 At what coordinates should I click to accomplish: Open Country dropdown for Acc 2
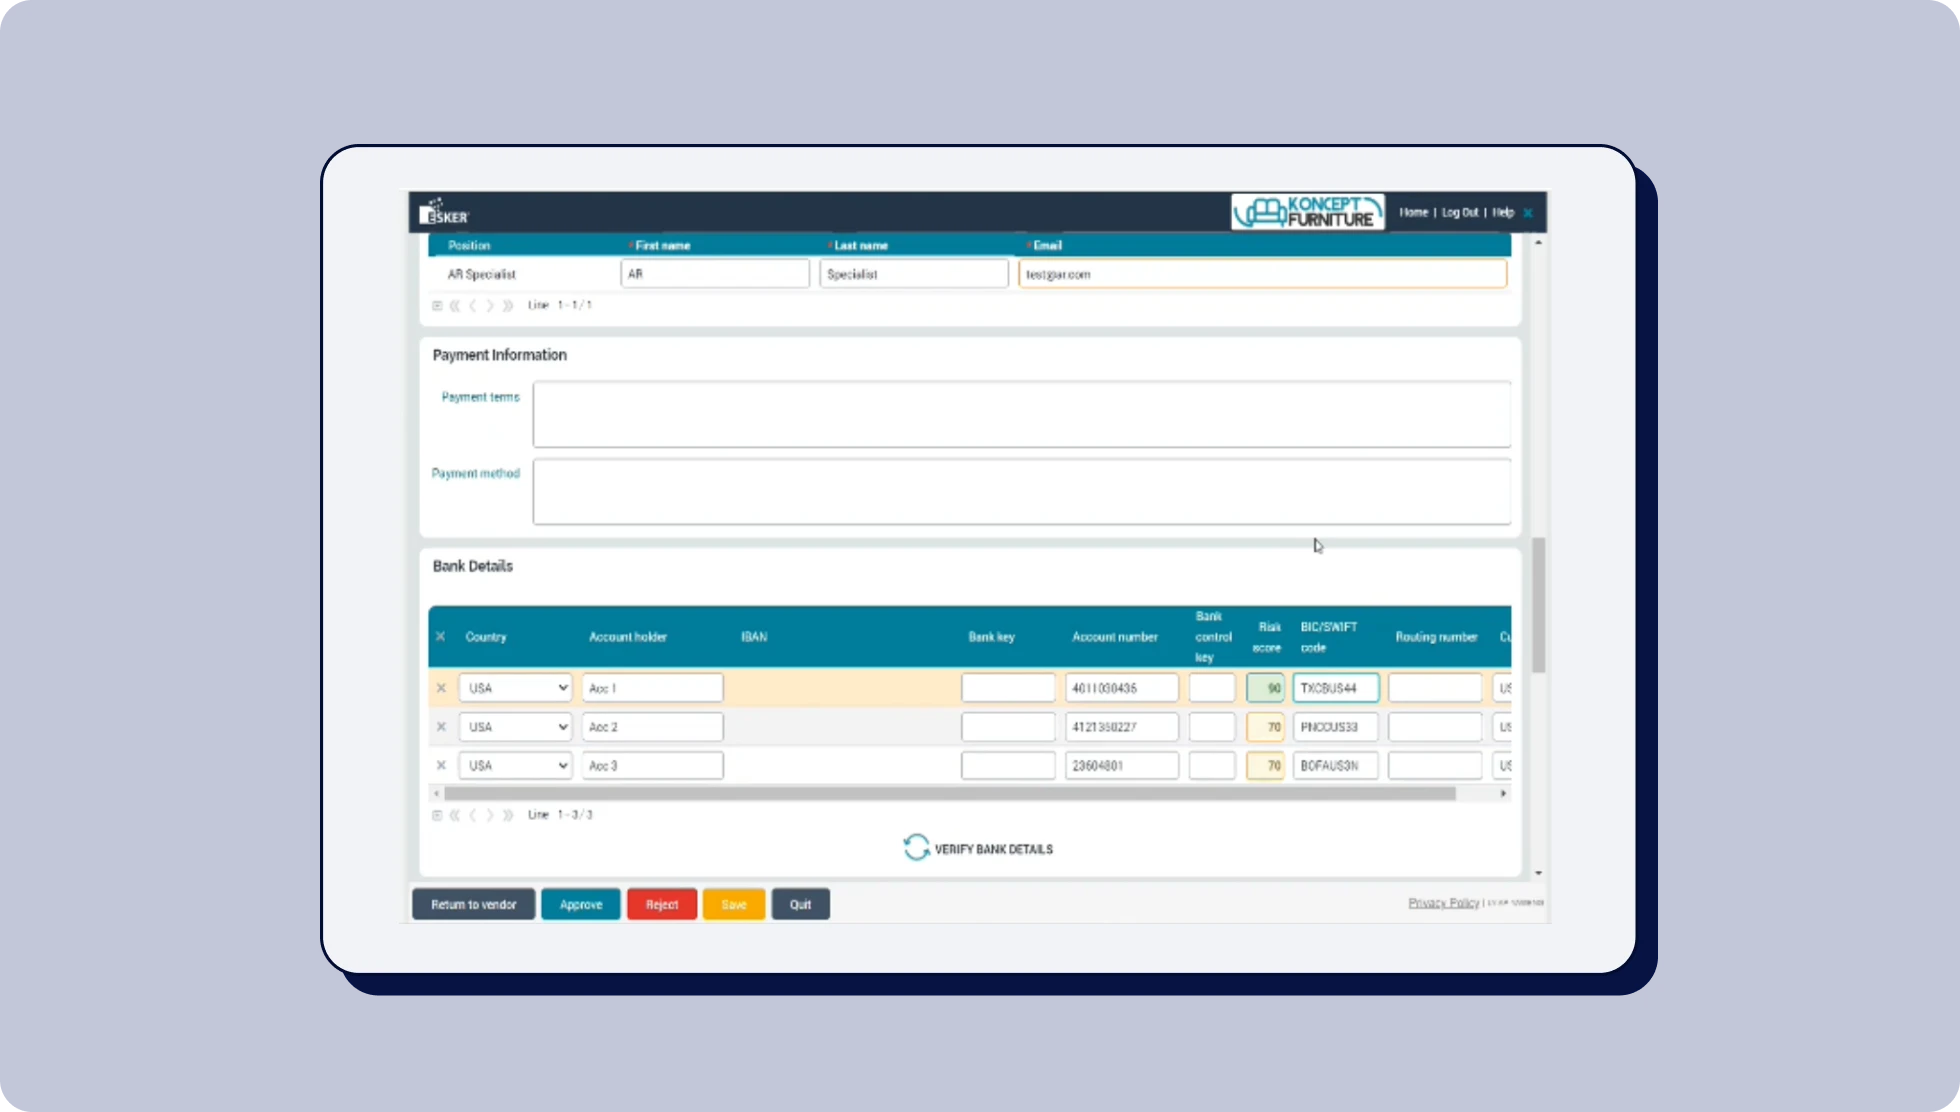click(x=515, y=727)
